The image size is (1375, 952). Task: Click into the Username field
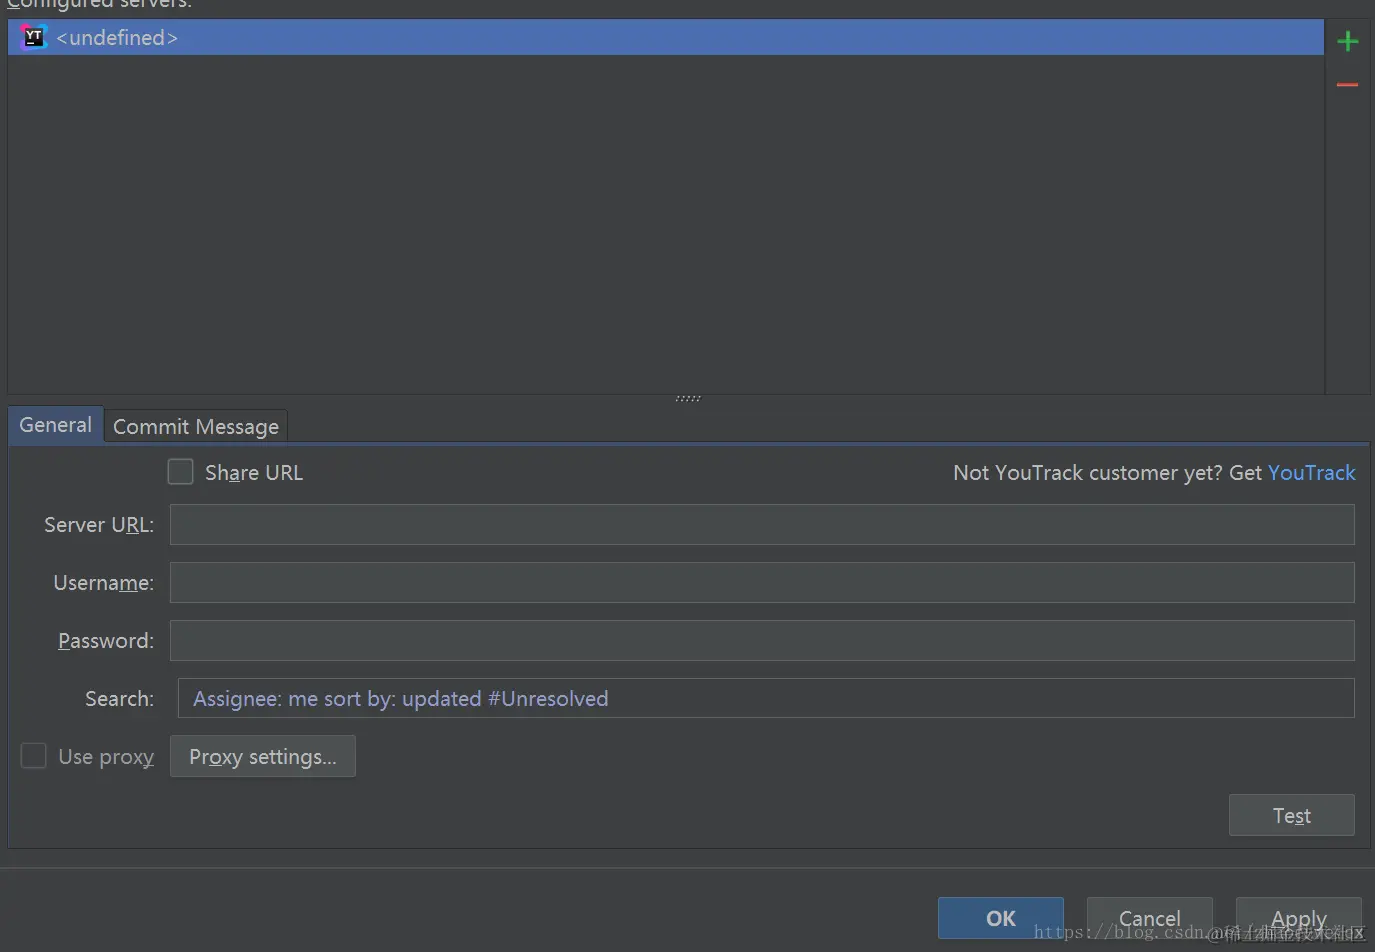762,583
